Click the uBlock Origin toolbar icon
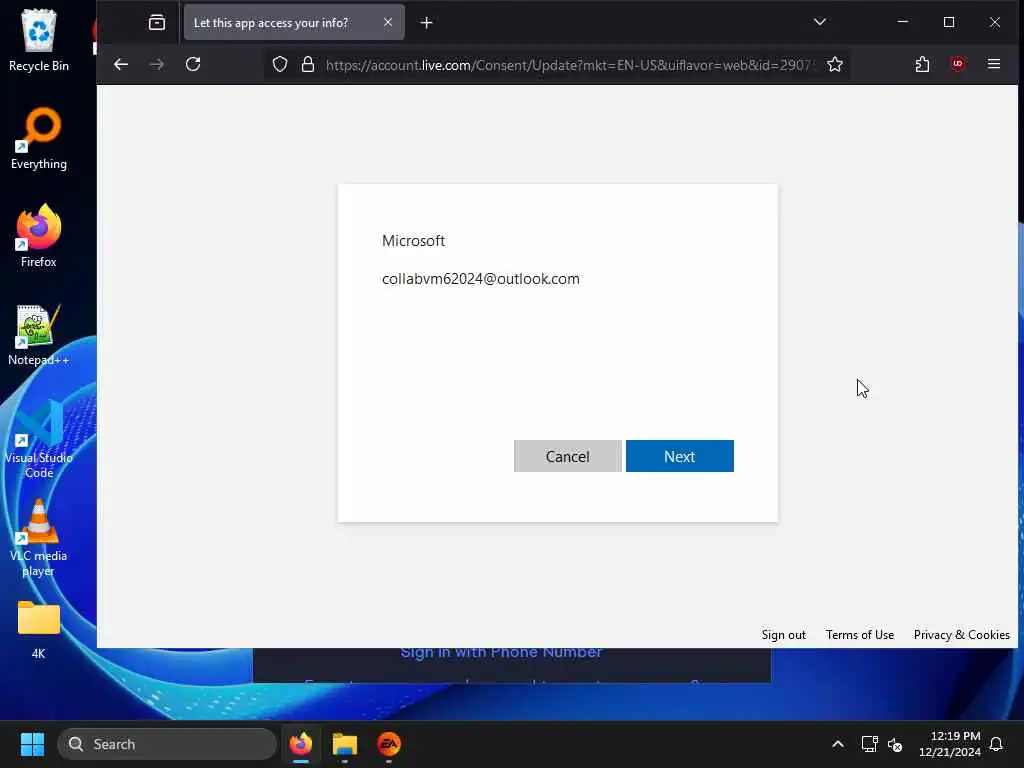1024x768 pixels. click(x=957, y=64)
